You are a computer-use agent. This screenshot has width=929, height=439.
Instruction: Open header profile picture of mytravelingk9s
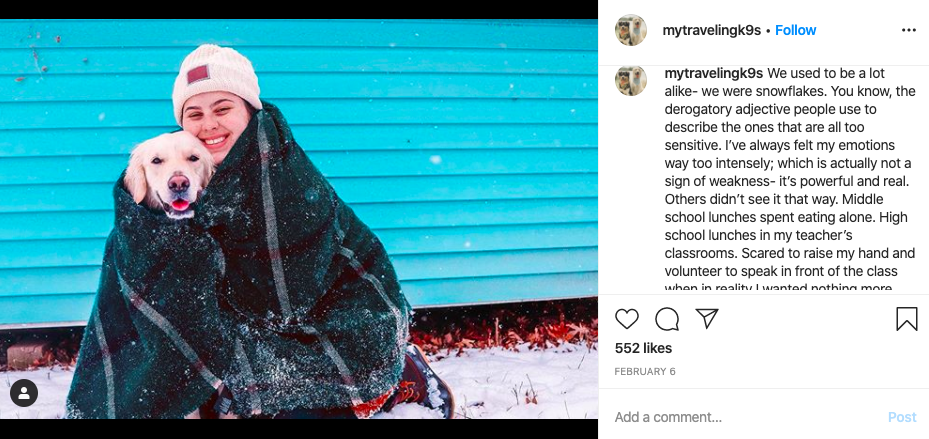tap(631, 30)
